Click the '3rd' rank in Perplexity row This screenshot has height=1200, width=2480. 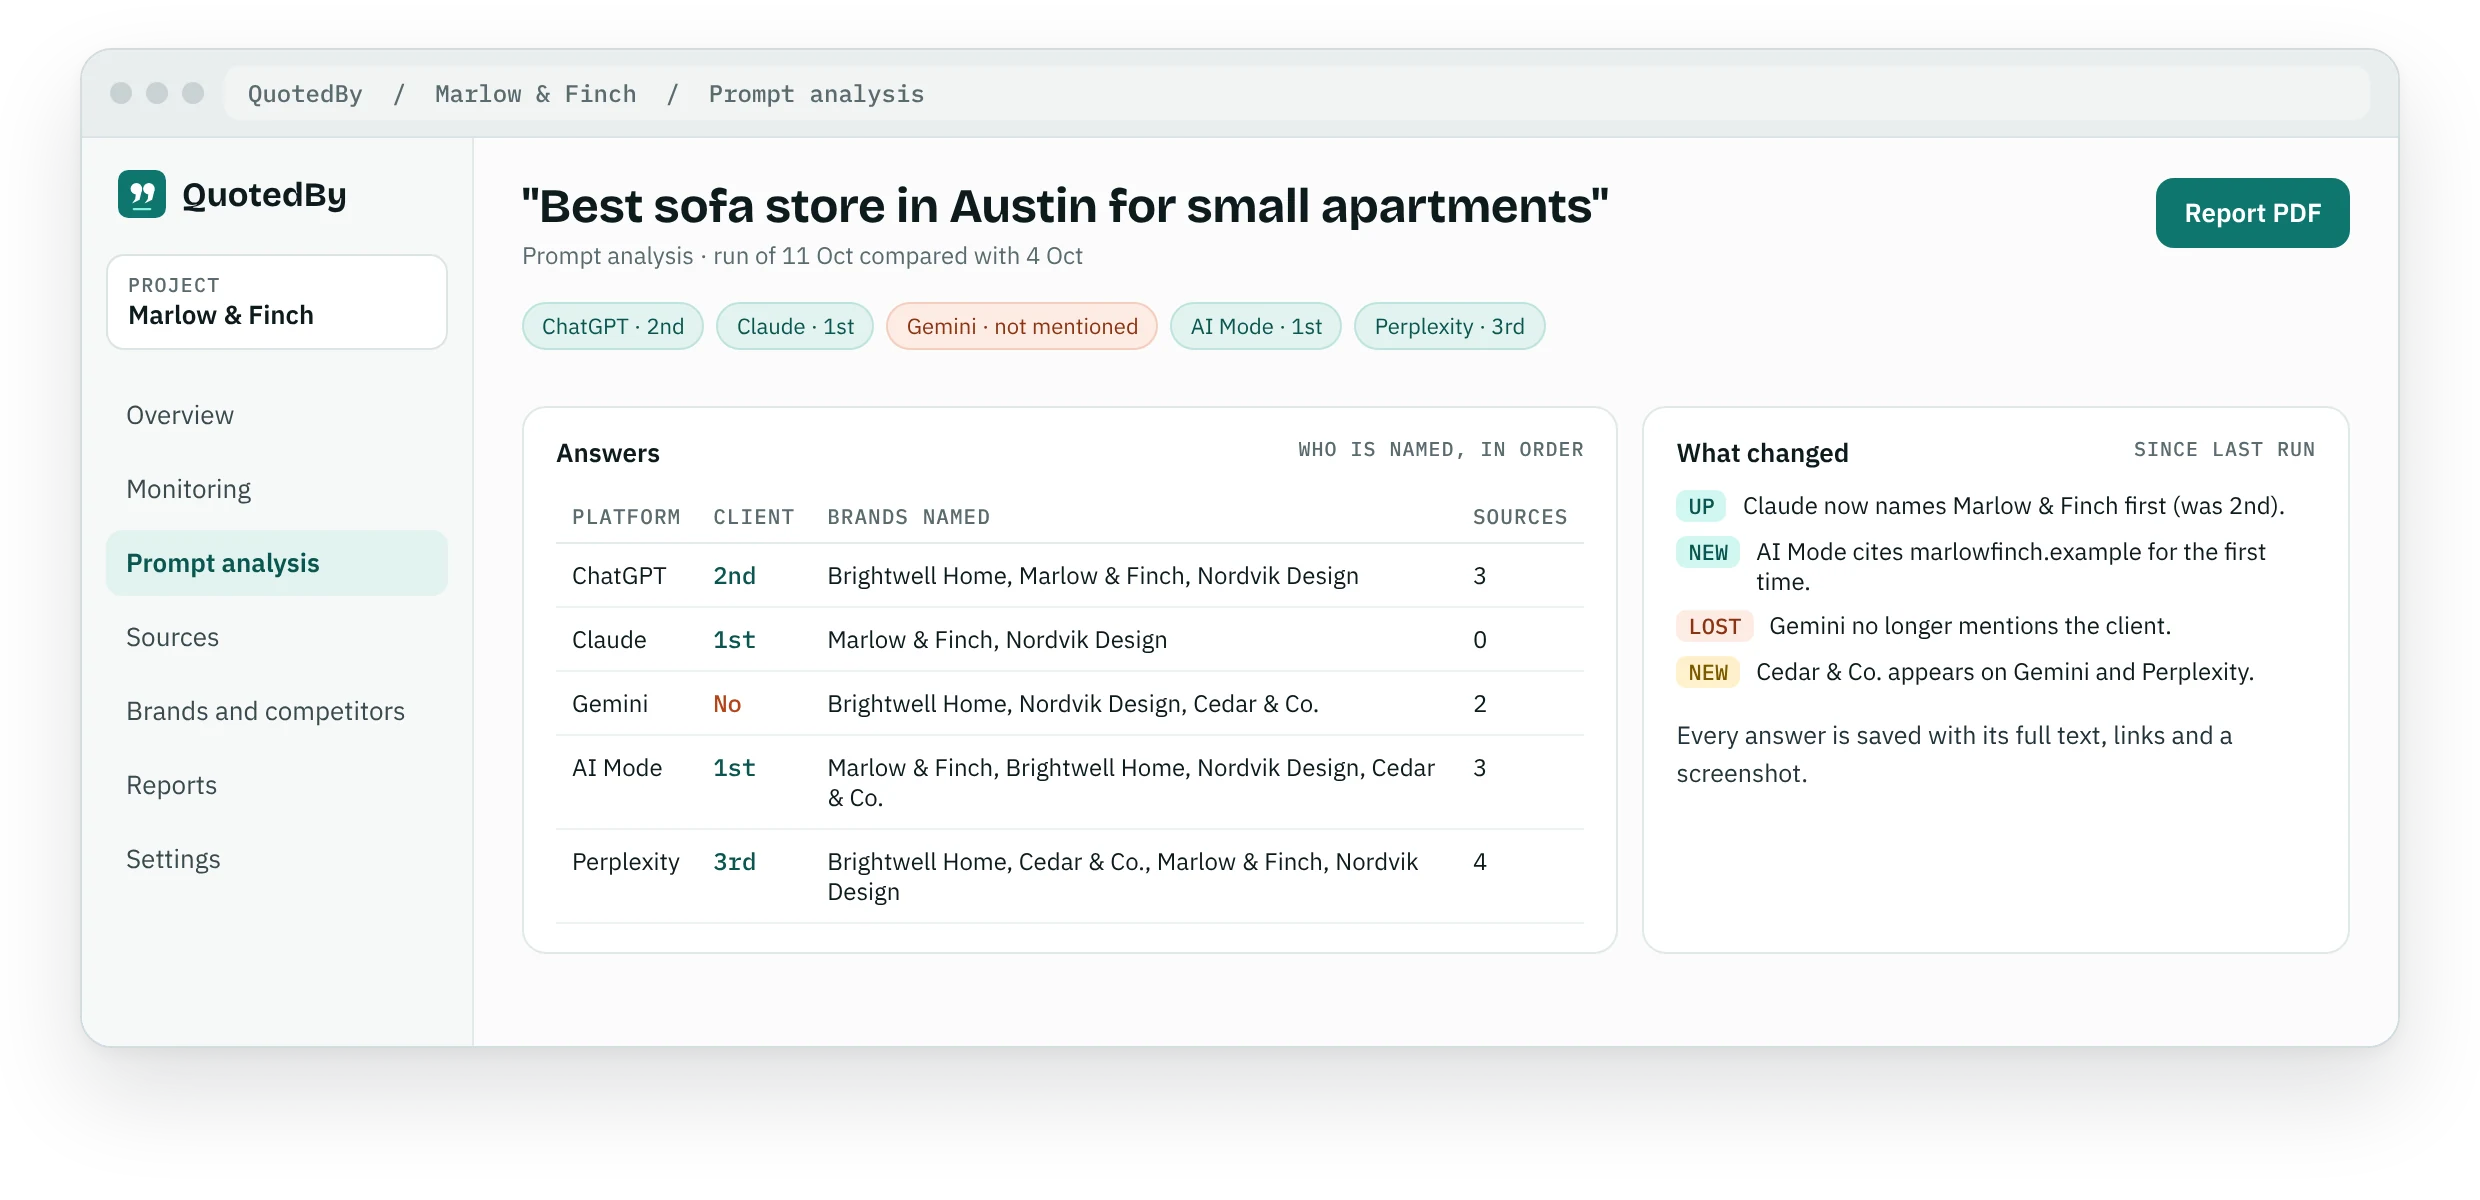pyautogui.click(x=734, y=862)
